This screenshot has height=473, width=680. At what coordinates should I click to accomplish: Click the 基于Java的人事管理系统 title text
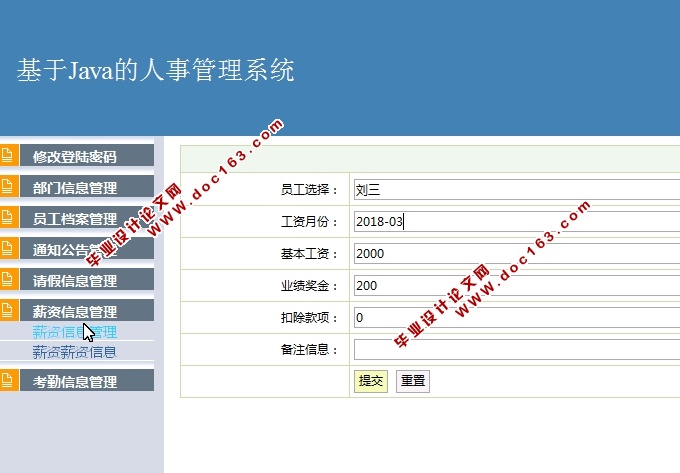[x=155, y=70]
